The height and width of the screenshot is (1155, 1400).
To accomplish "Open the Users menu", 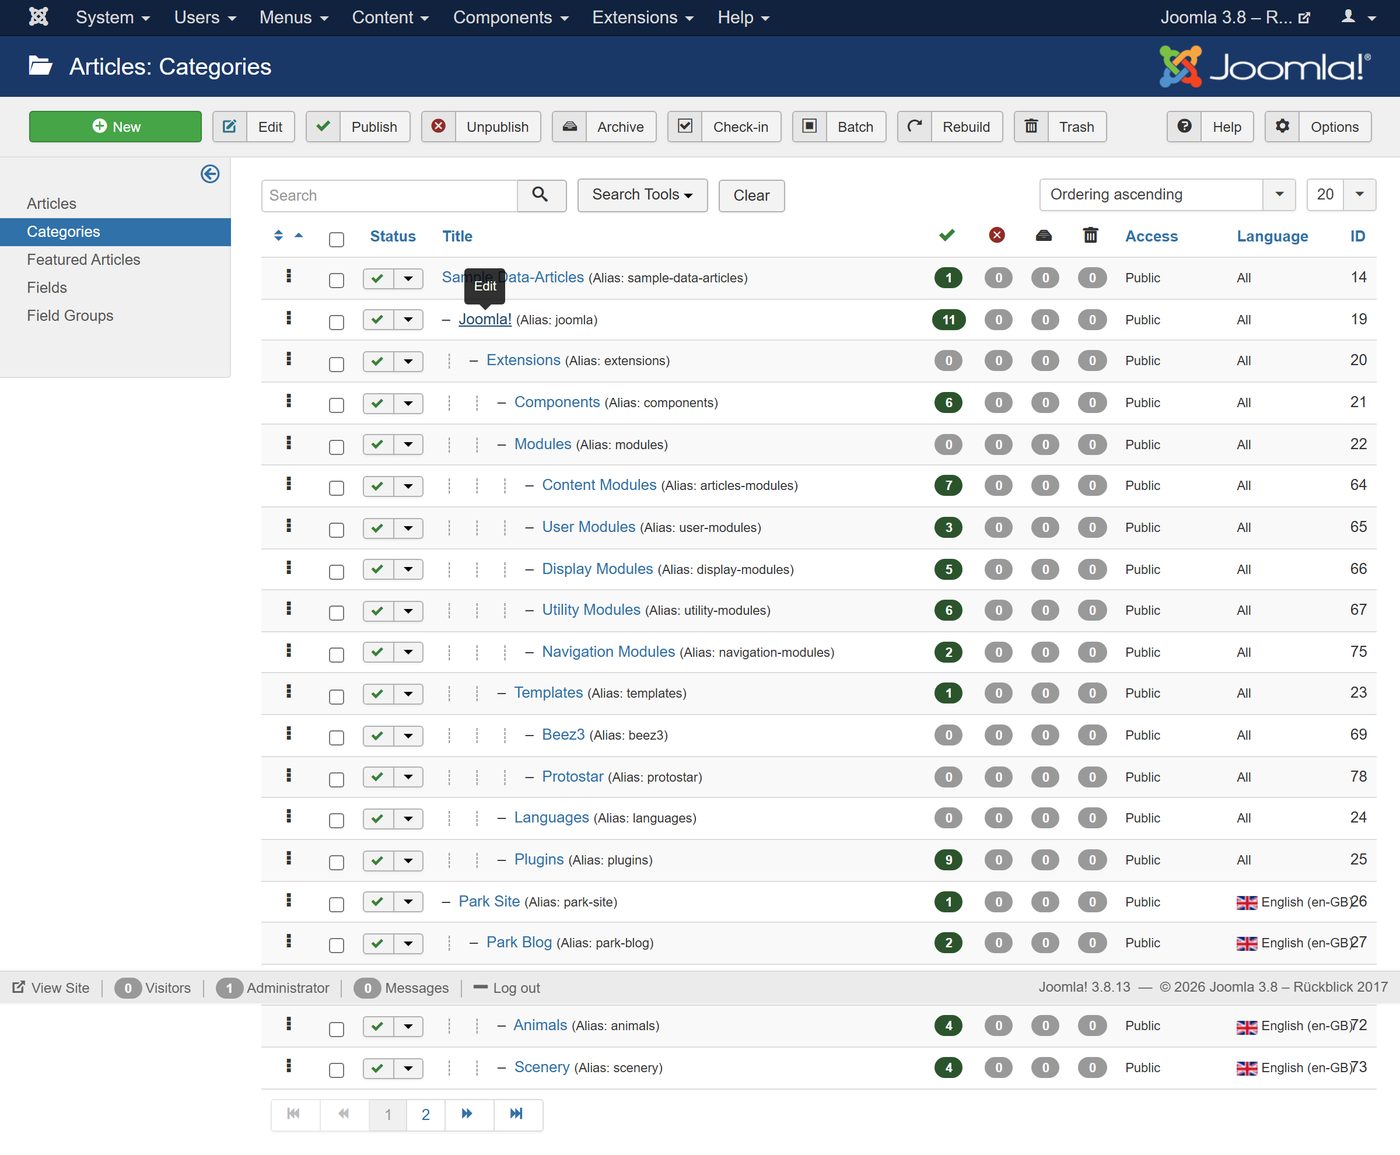I will (x=205, y=17).
